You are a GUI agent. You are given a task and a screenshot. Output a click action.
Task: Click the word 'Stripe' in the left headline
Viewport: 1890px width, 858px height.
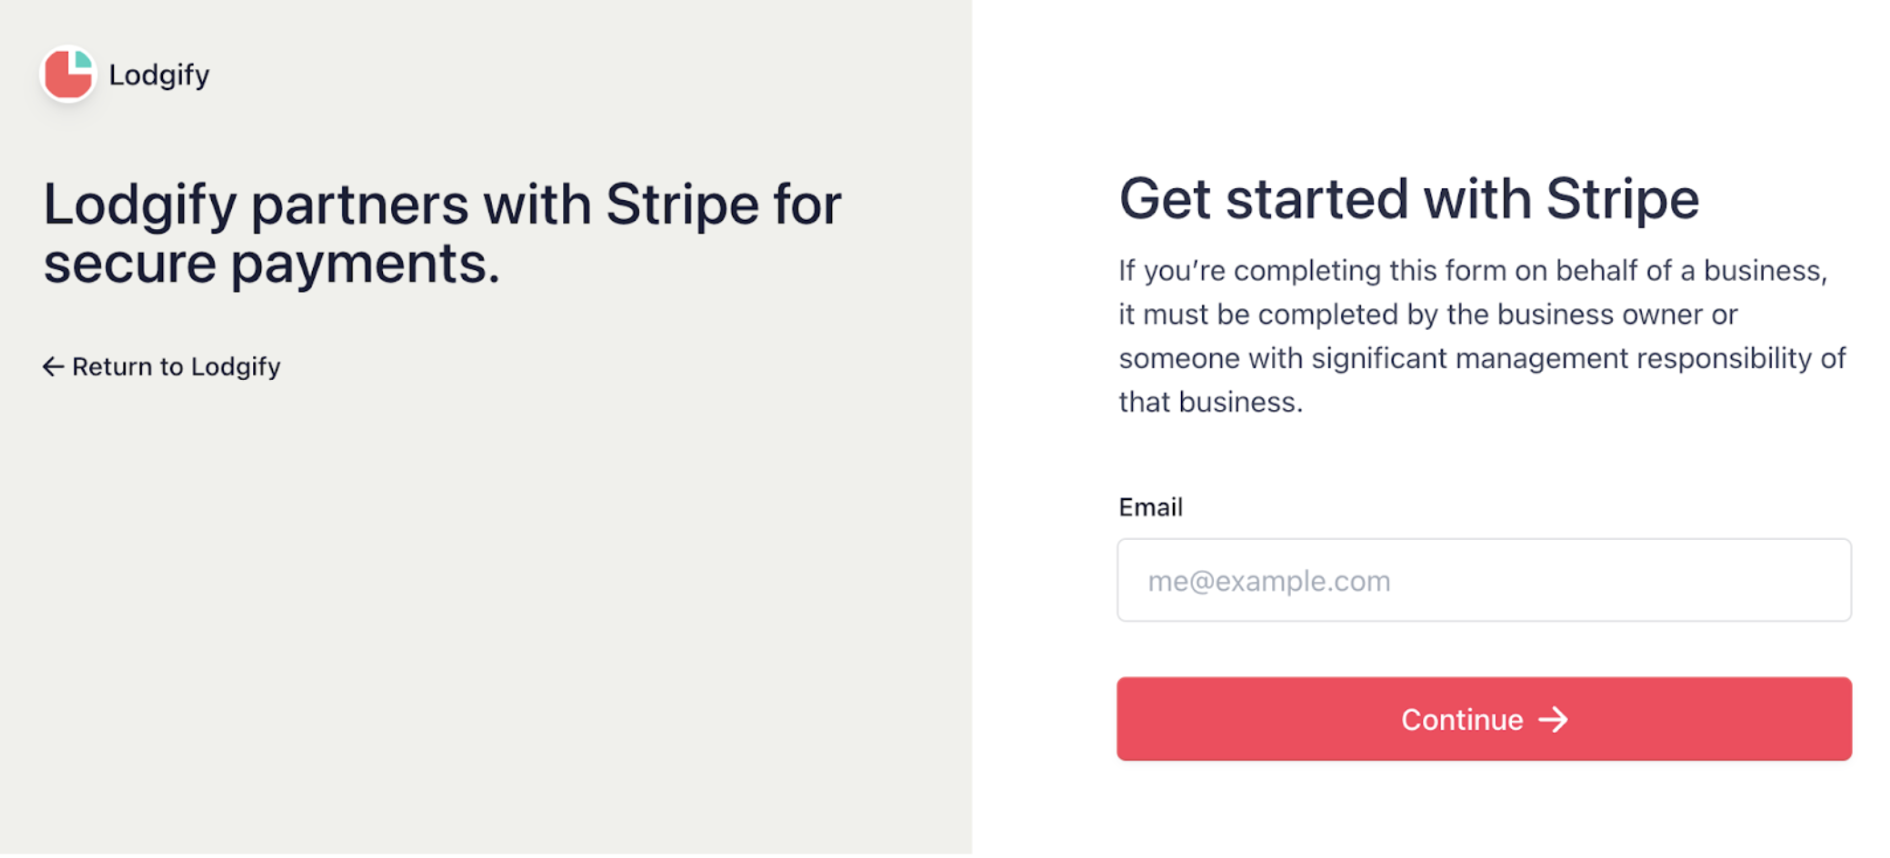tap(682, 205)
